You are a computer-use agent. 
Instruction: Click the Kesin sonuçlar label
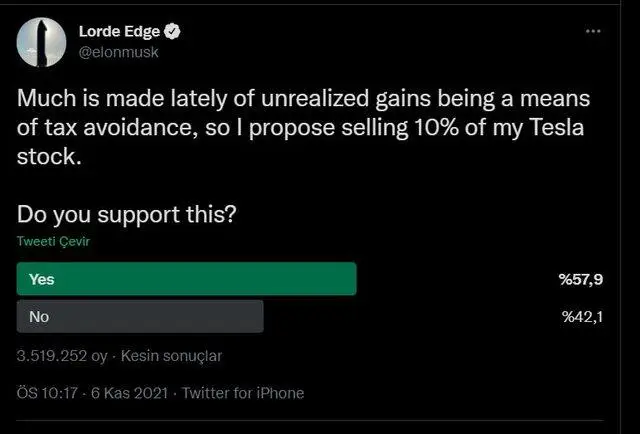click(x=171, y=356)
